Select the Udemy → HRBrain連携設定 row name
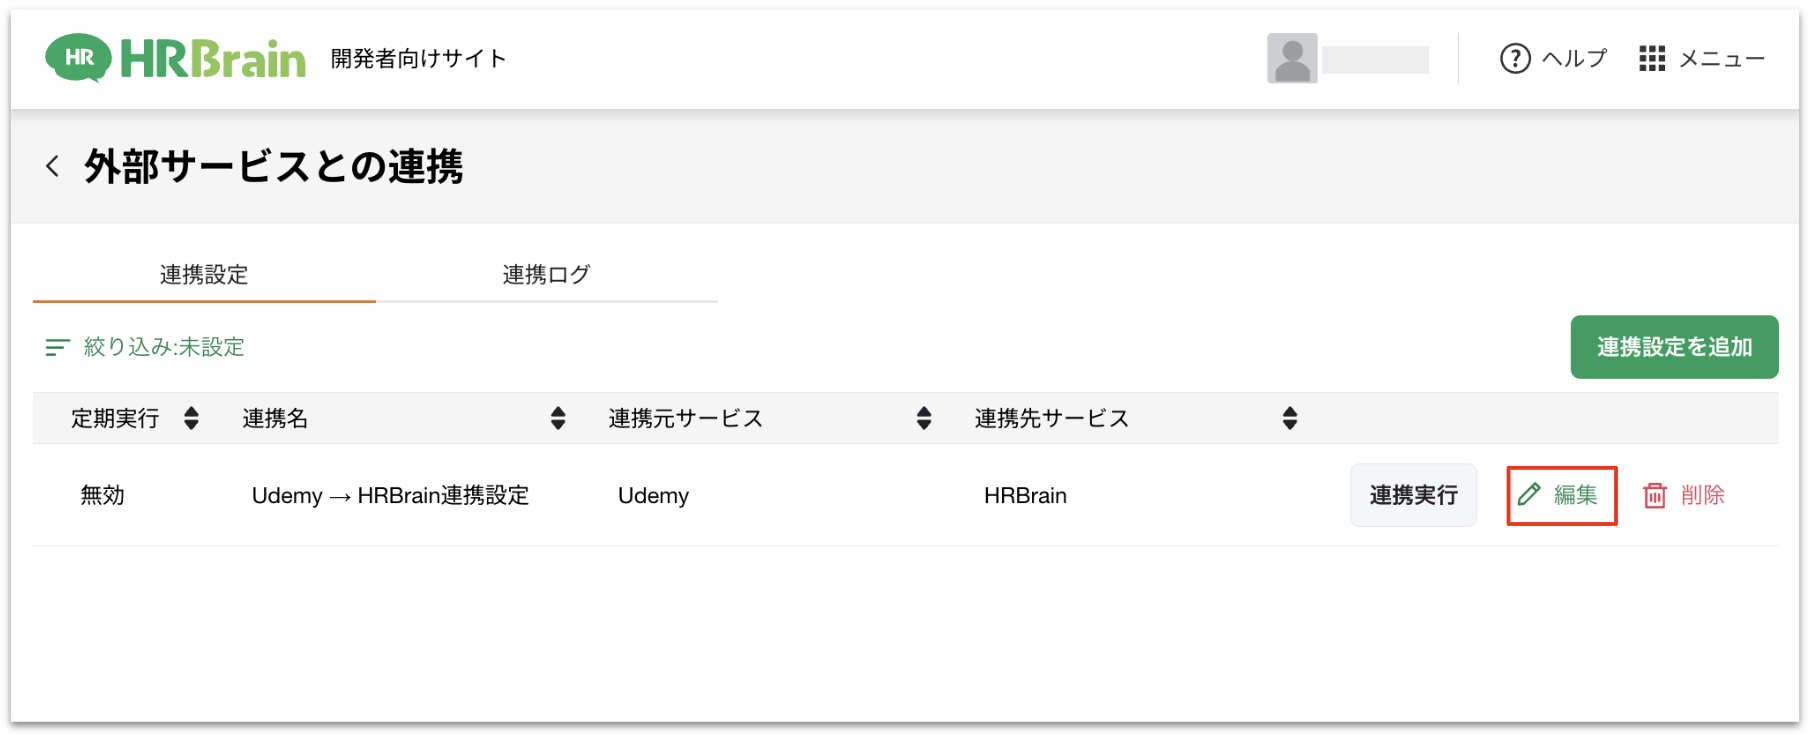Viewport: 1812px width, 734px height. [390, 496]
